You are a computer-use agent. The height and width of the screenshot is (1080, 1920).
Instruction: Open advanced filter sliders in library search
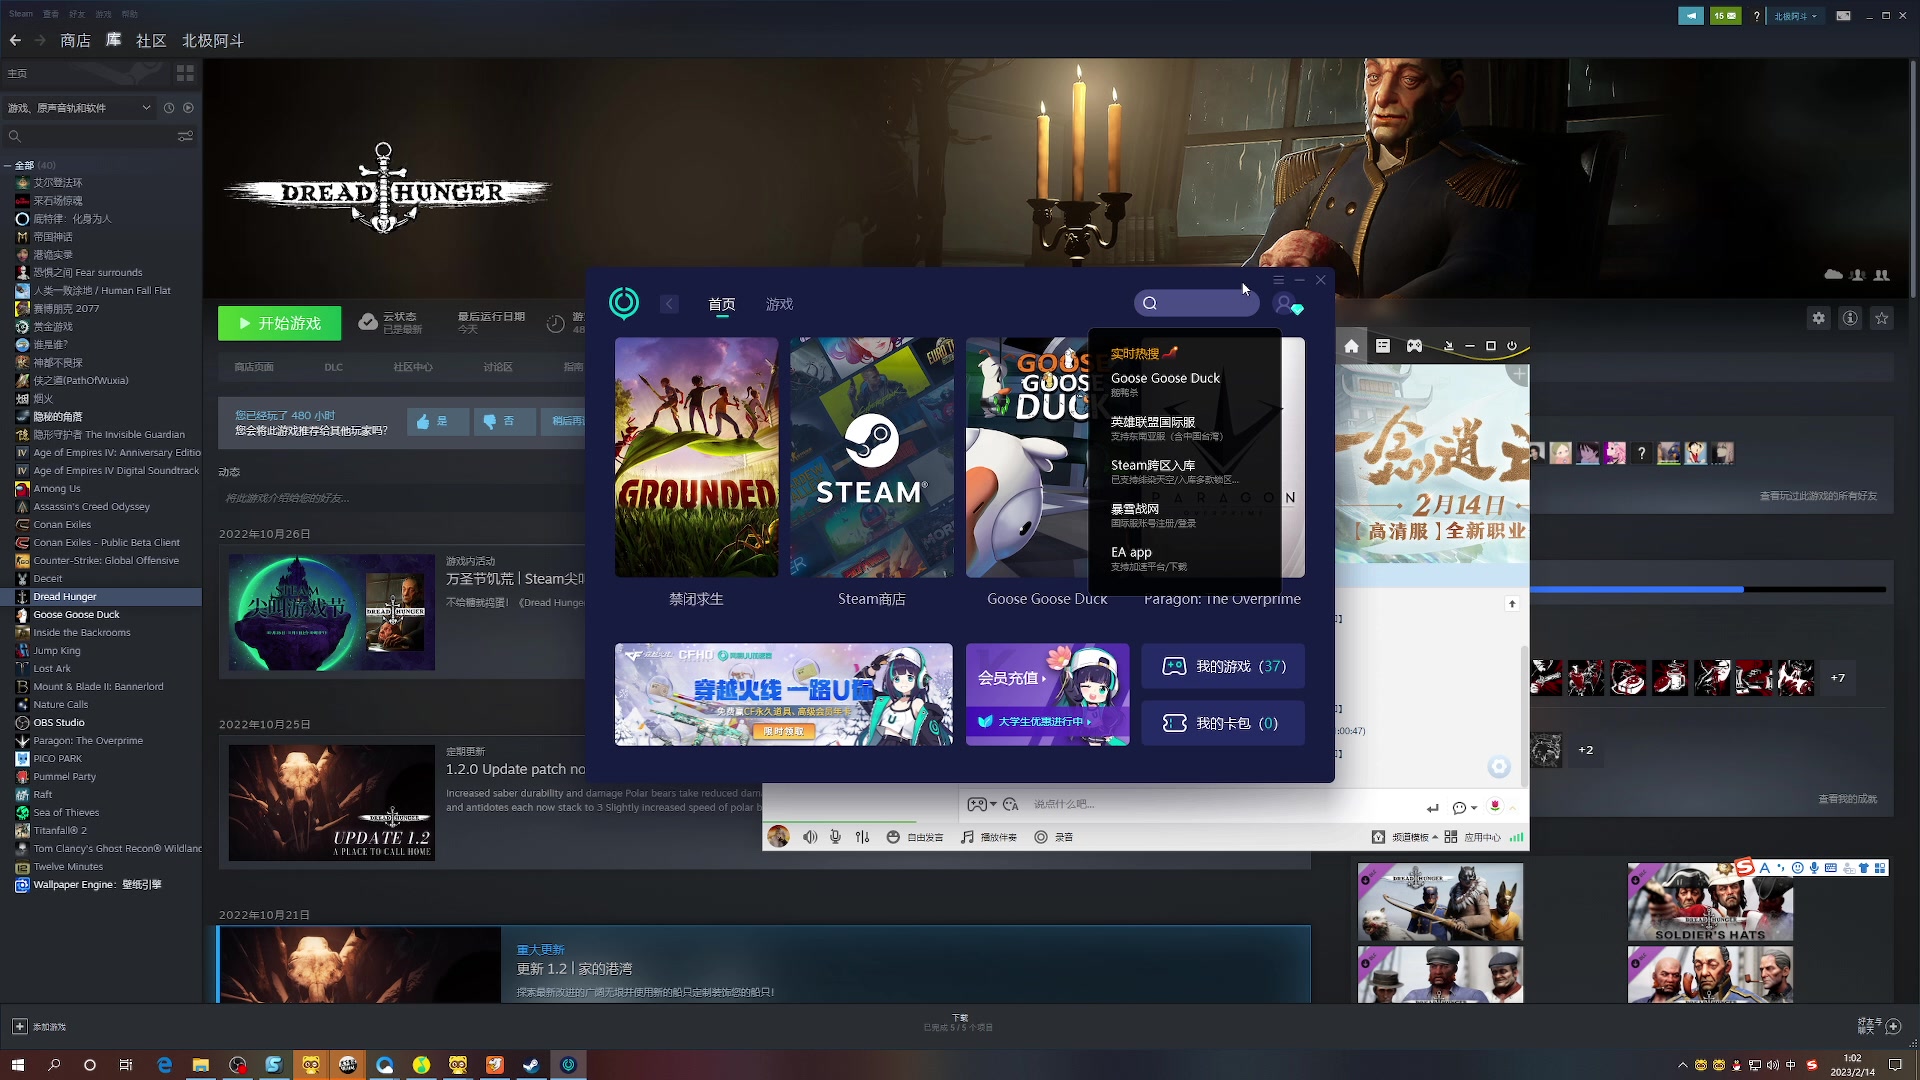(x=185, y=136)
